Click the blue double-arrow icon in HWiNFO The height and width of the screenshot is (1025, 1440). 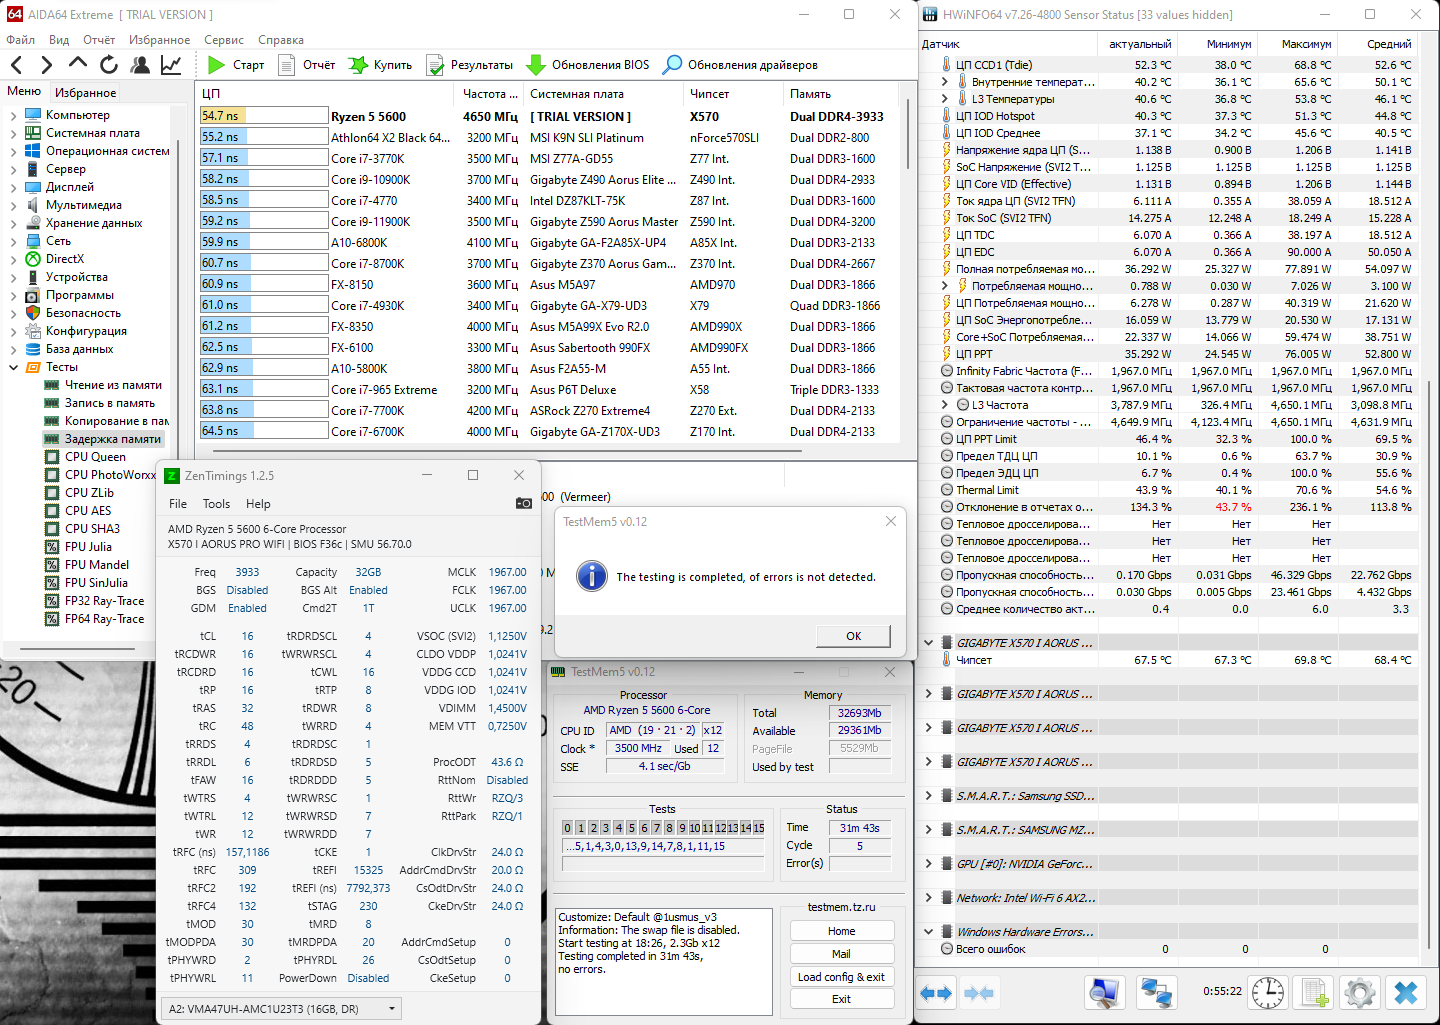pos(936,993)
